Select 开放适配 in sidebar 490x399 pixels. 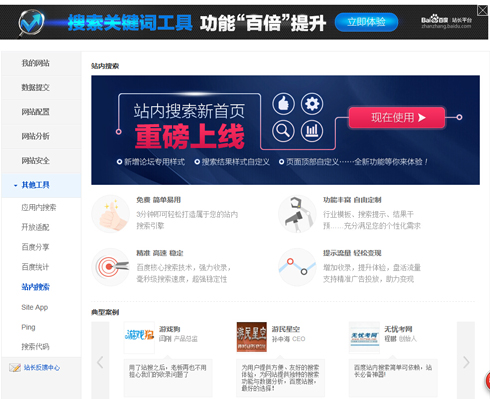[x=35, y=227]
